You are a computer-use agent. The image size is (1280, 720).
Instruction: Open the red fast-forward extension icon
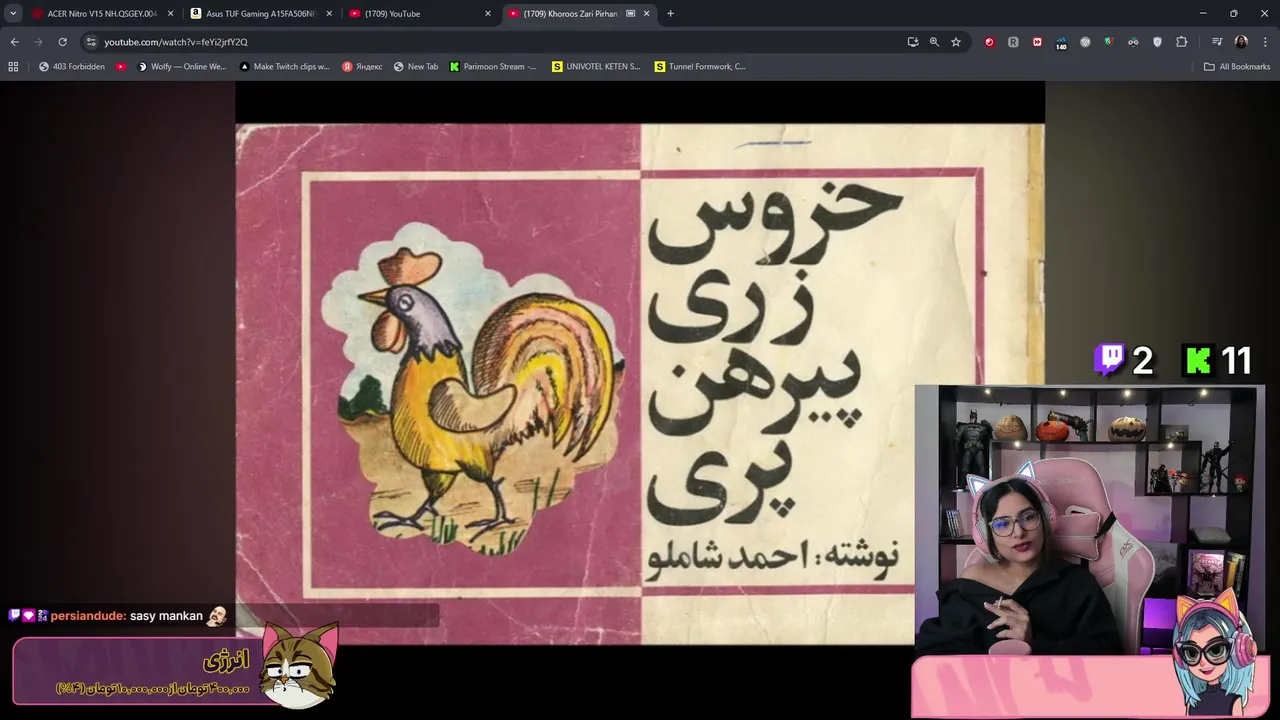(x=1037, y=42)
